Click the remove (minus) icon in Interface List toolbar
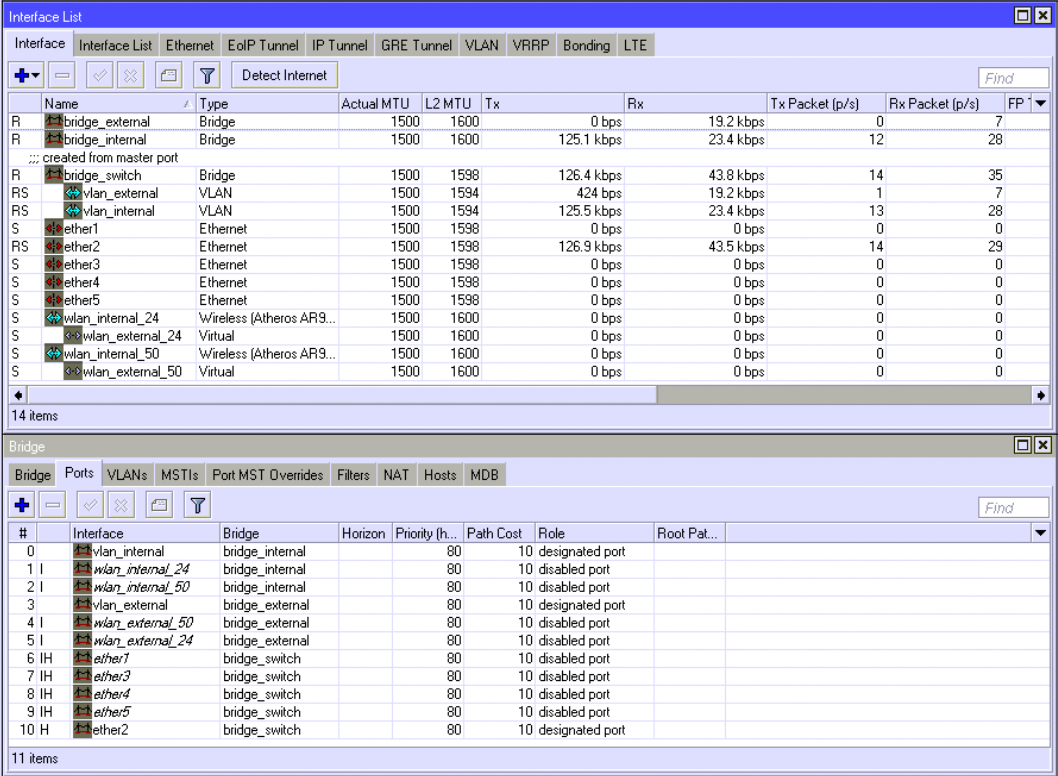 click(61, 75)
